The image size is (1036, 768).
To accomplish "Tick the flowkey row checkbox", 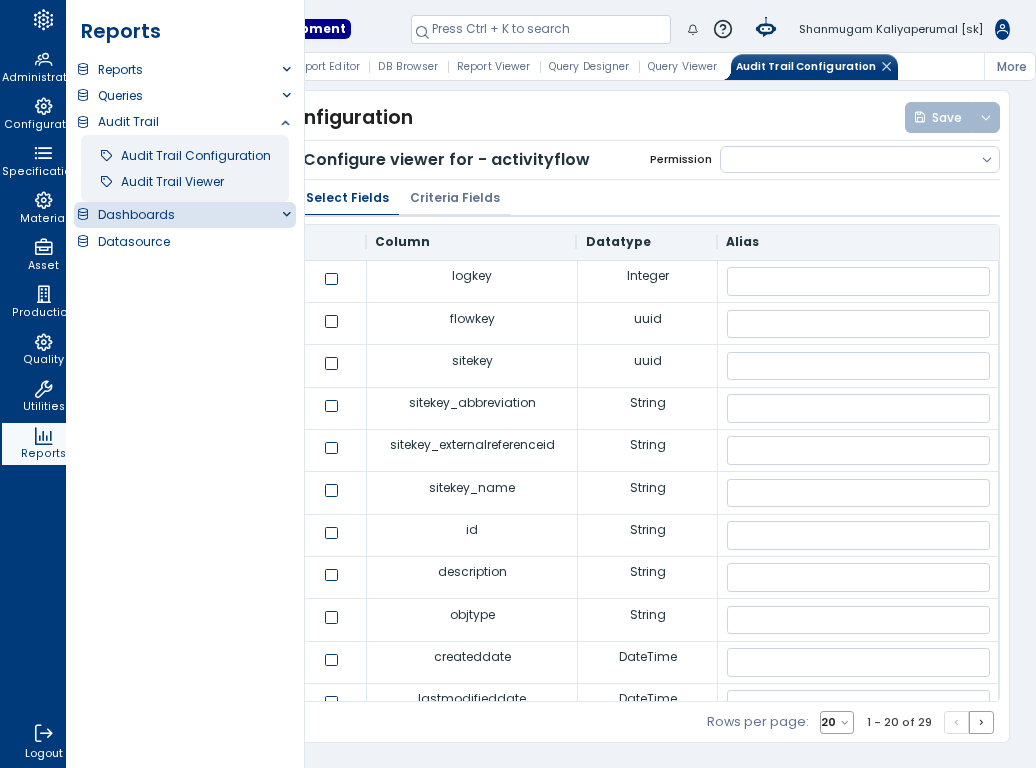I will [332, 321].
